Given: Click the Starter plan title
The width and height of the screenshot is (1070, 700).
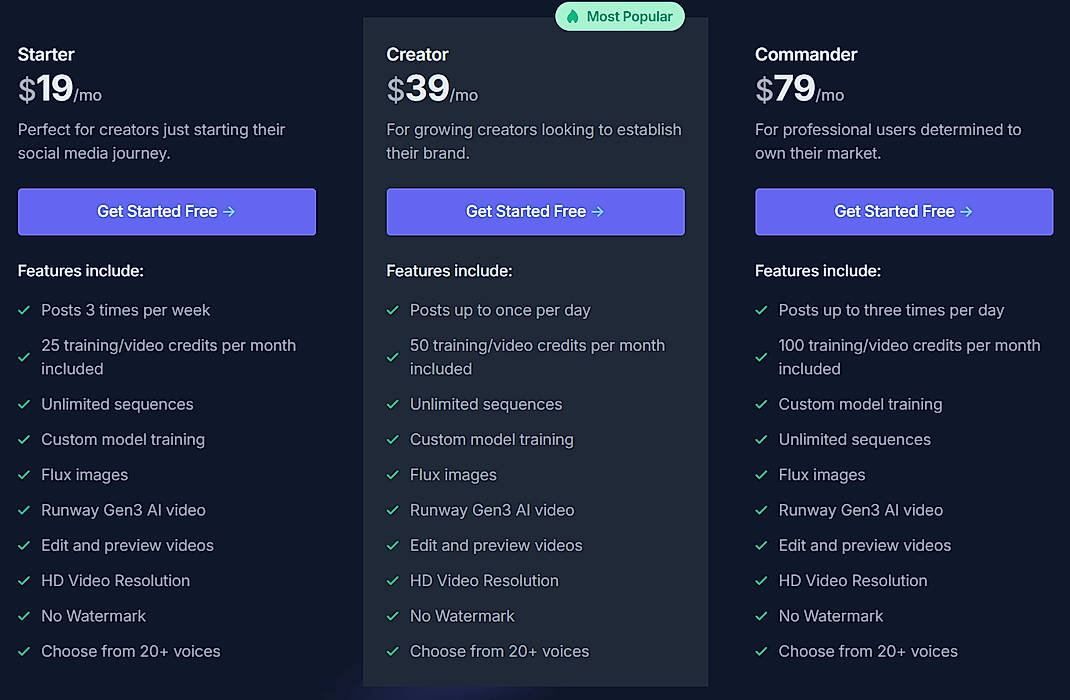Looking at the screenshot, I should [x=46, y=54].
